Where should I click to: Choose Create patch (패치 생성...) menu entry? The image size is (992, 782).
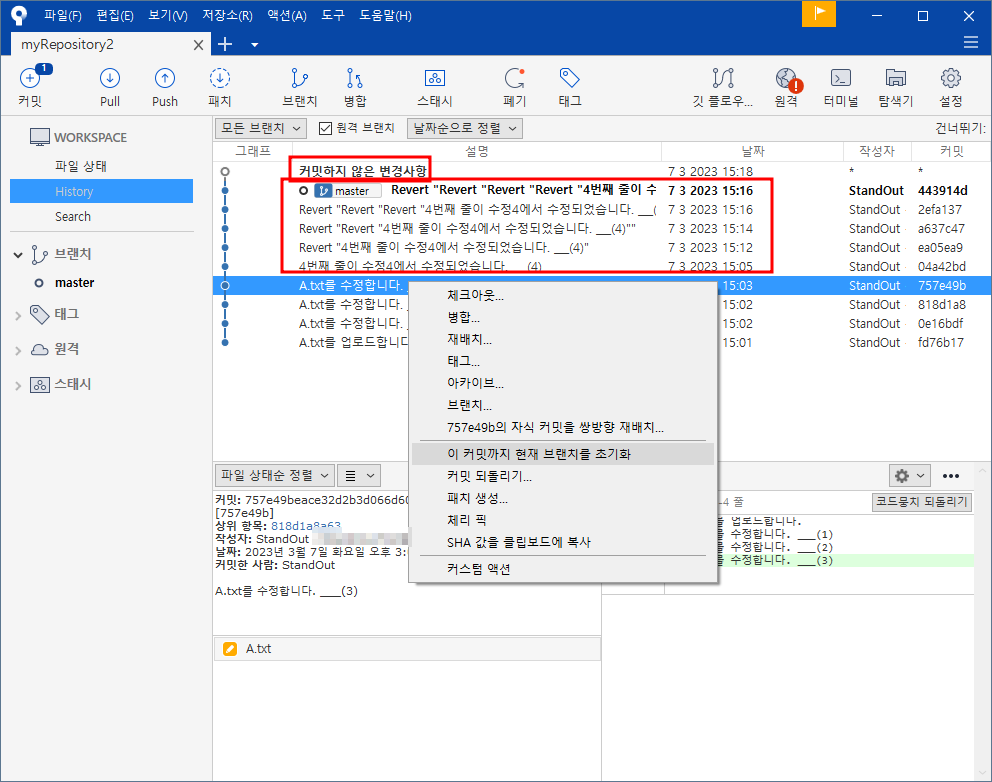(x=562, y=499)
